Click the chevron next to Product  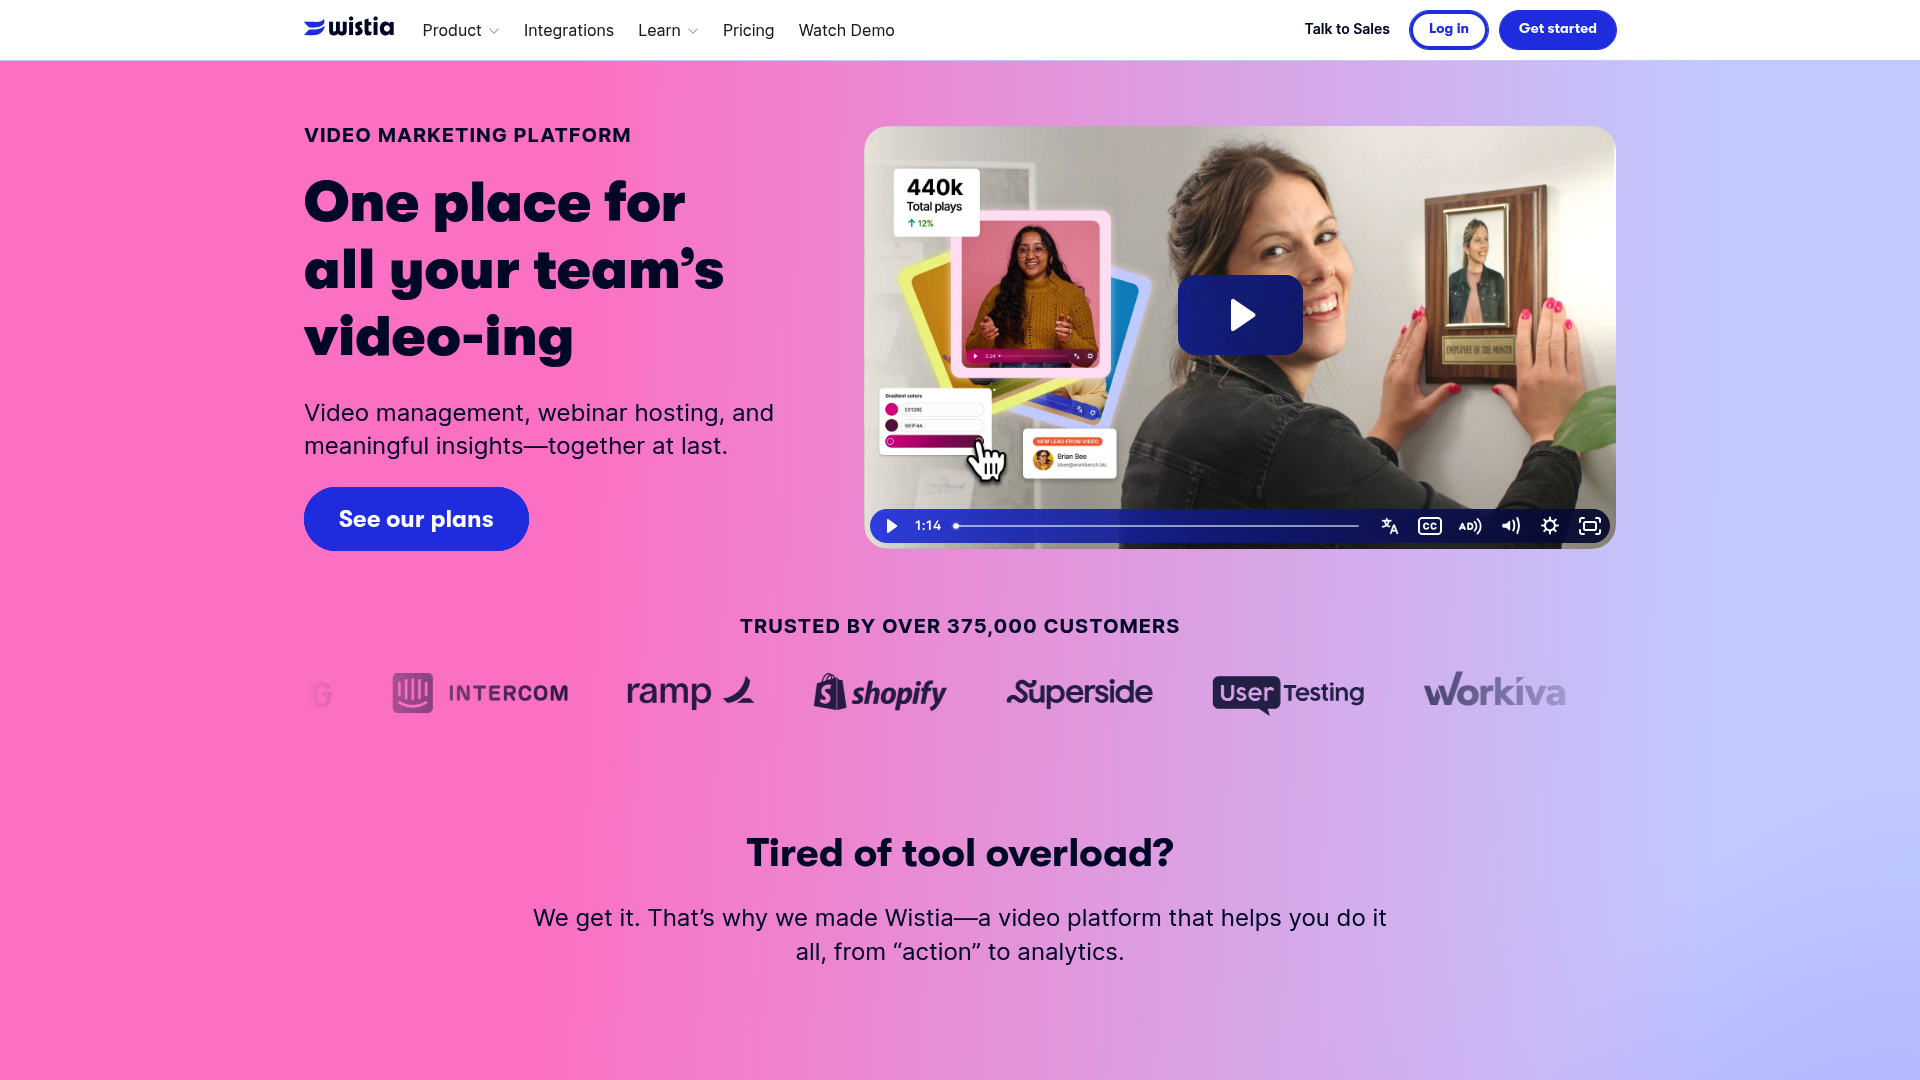(x=494, y=31)
